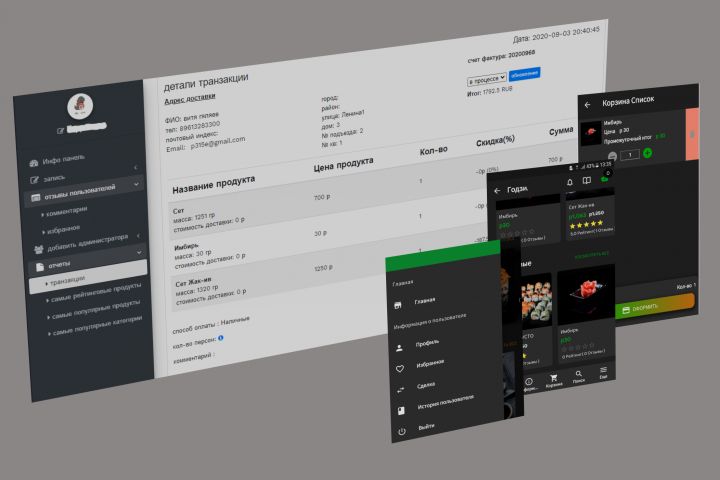Tap the Корзина tab in bottom bar
Viewport: 720px width, 480px height.
tap(554, 380)
